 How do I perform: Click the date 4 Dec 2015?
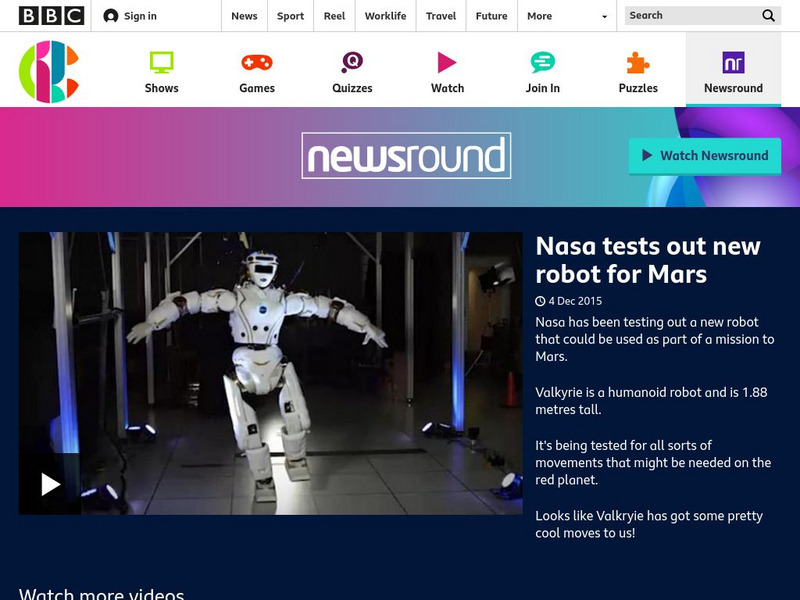[x=575, y=301]
